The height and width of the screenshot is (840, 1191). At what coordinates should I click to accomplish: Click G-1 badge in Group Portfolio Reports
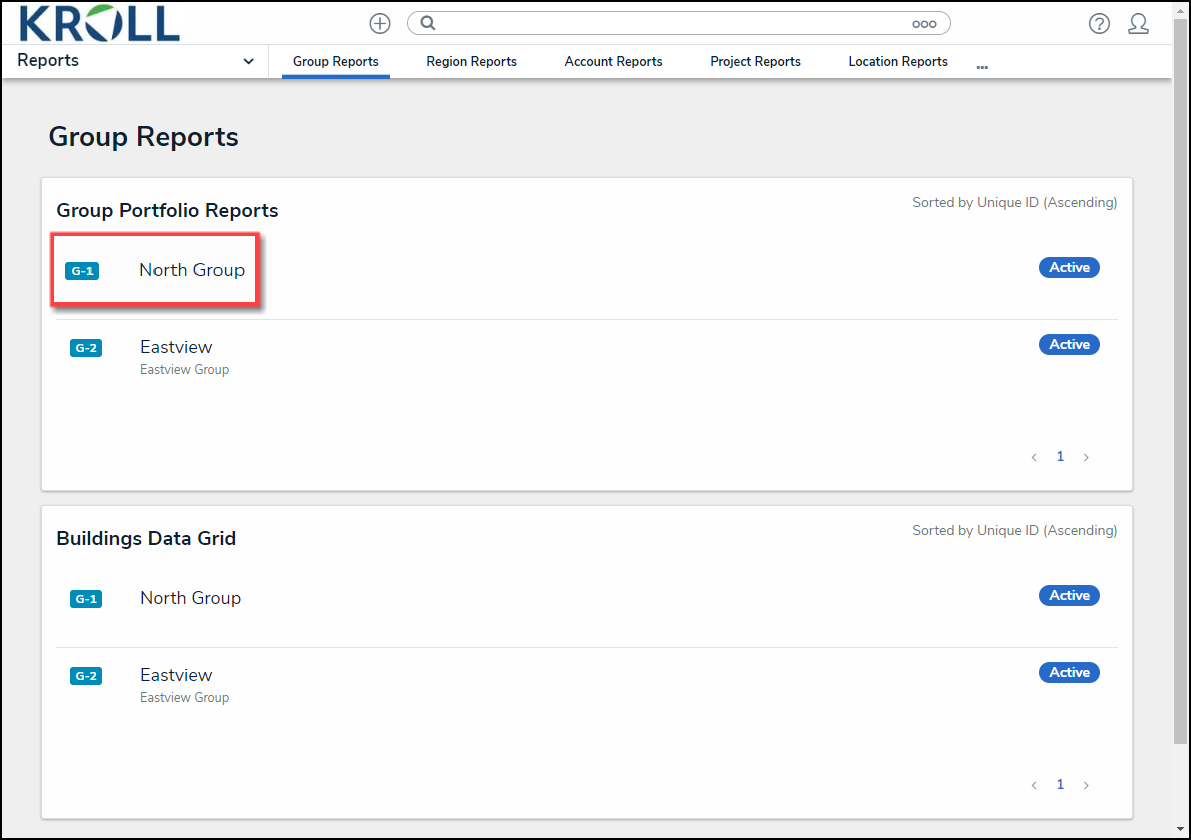click(82, 270)
